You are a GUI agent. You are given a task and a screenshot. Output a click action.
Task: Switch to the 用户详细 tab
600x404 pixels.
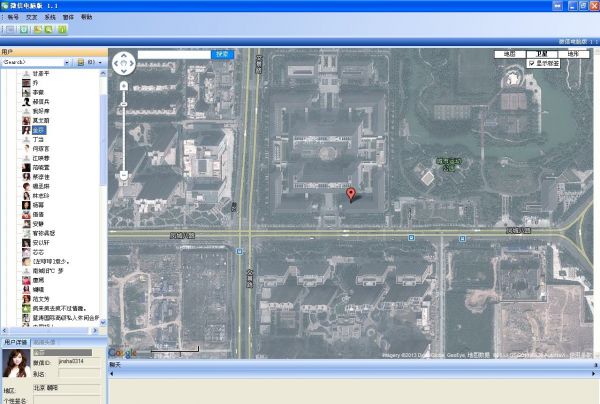(15, 342)
